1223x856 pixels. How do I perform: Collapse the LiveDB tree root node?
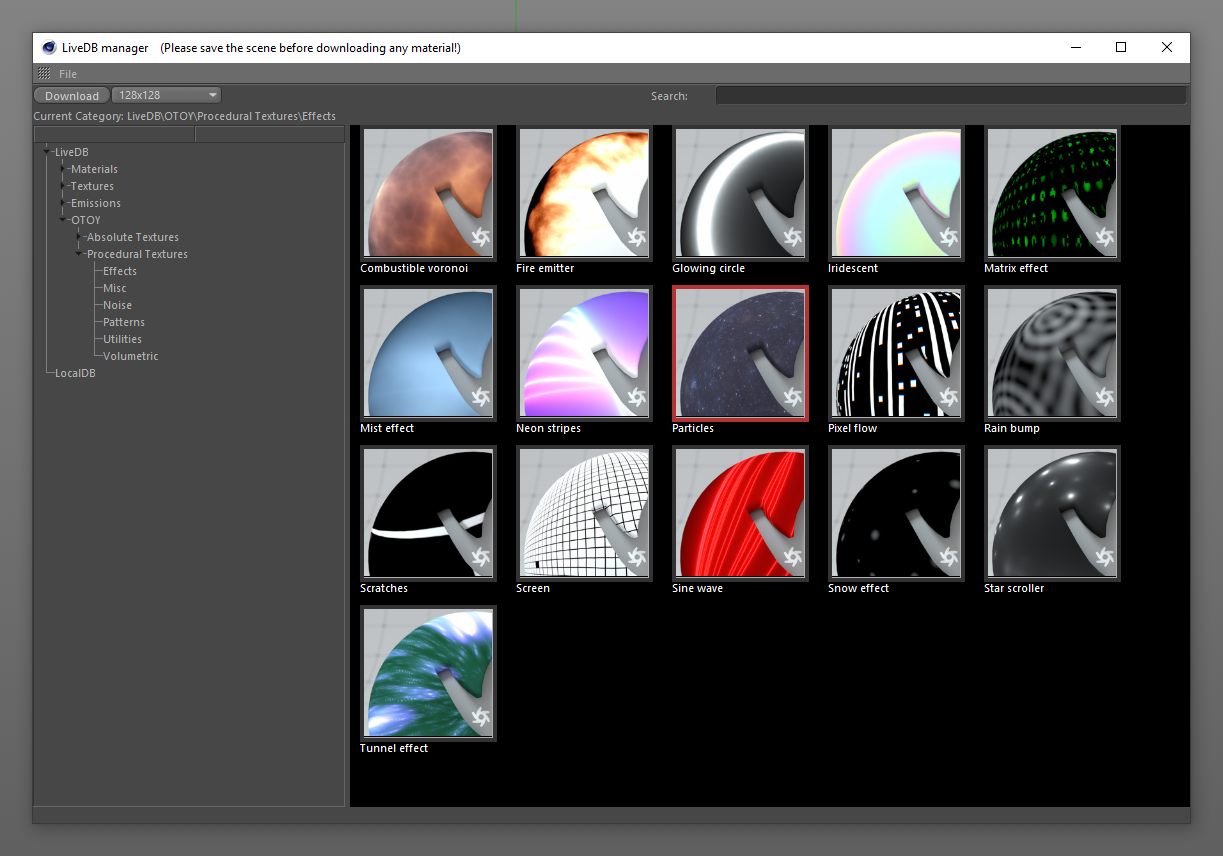click(x=48, y=152)
